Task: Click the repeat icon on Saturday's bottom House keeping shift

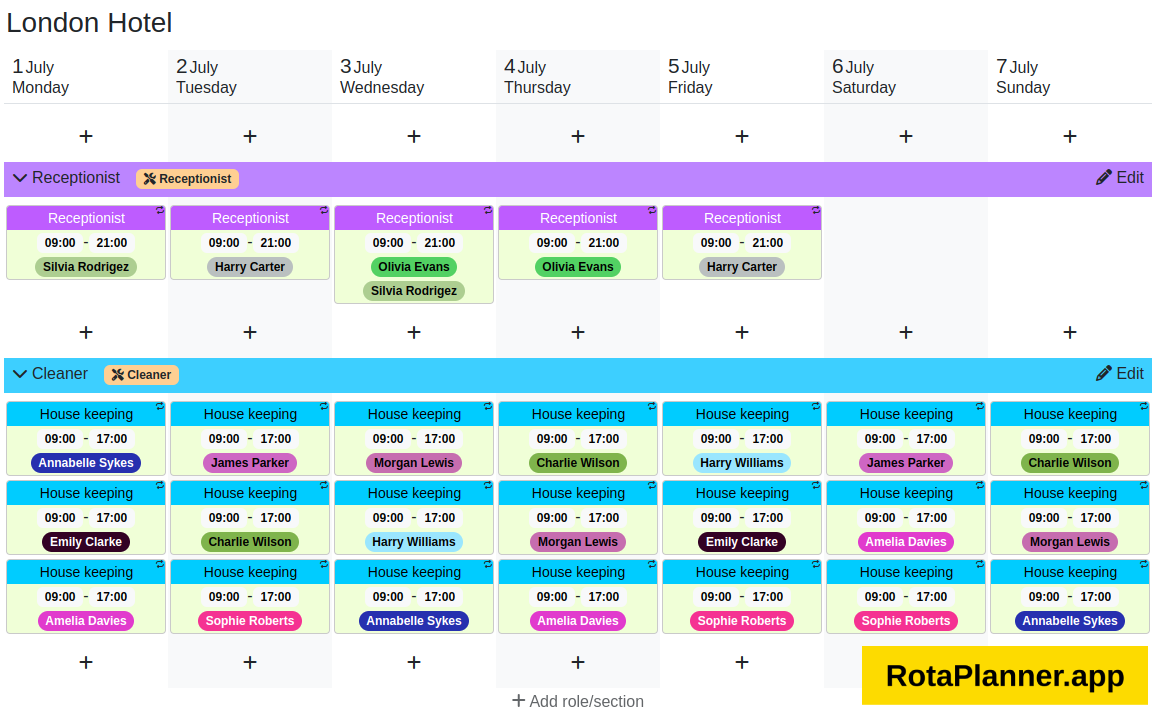Action: [979, 565]
